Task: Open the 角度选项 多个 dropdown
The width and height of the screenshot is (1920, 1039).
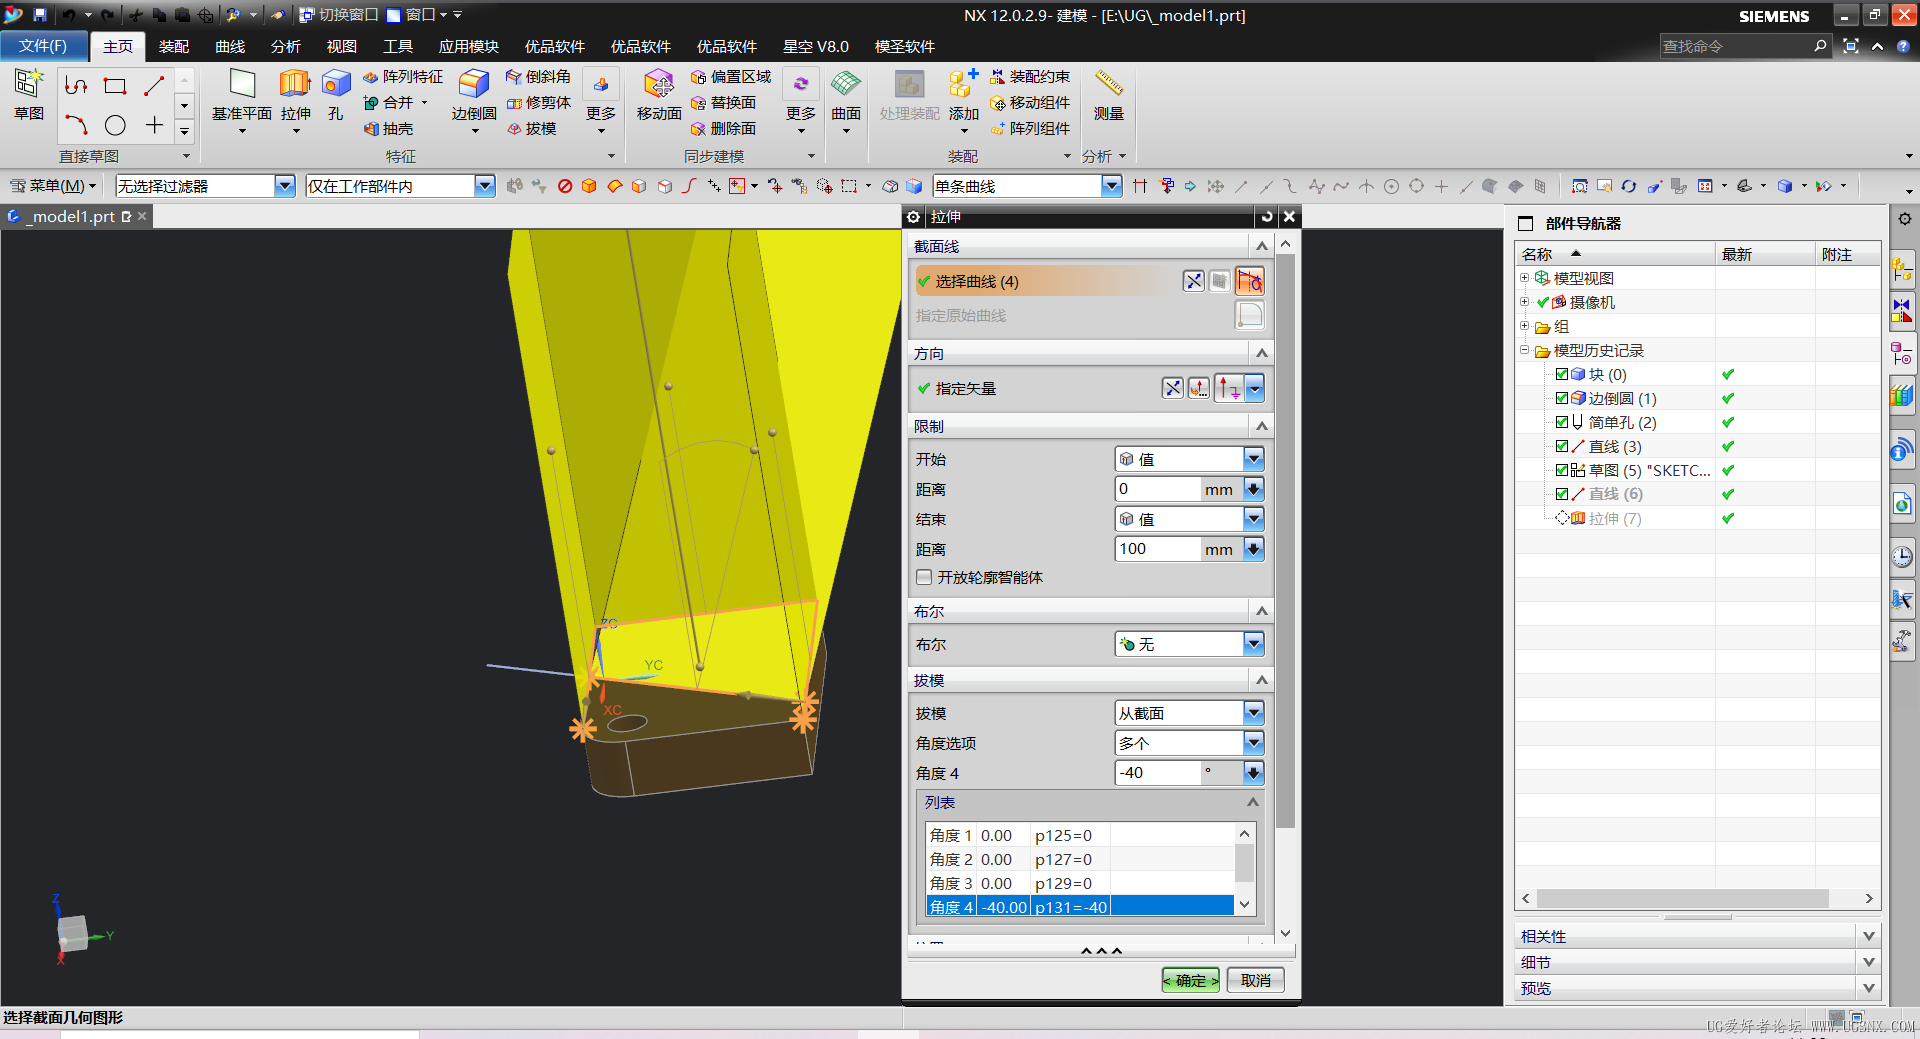Action: [1253, 743]
